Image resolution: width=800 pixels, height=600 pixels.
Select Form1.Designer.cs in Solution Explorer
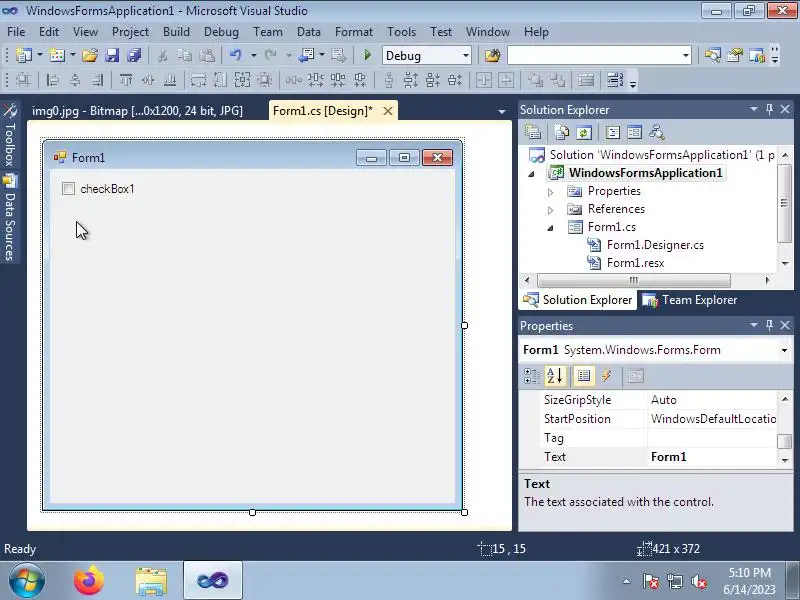pyautogui.click(x=655, y=245)
